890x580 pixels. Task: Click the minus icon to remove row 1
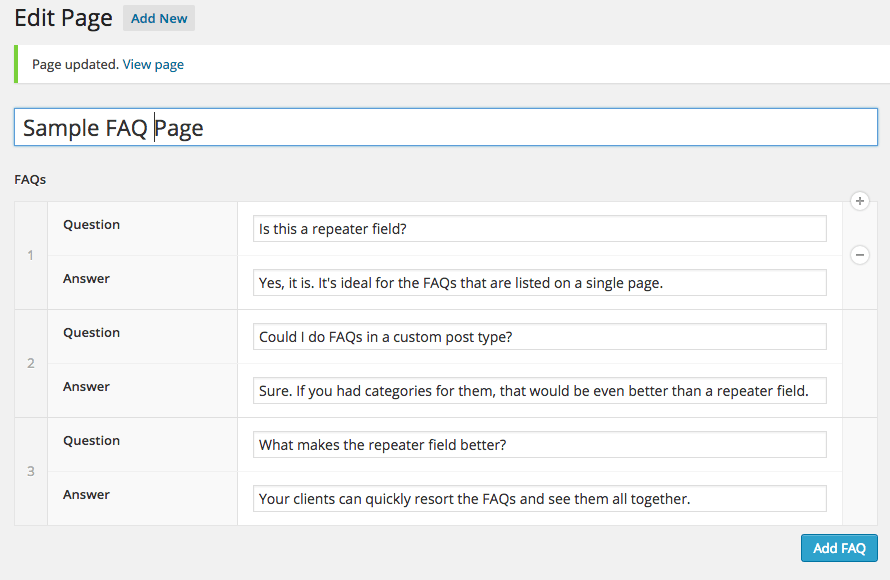[x=859, y=255]
